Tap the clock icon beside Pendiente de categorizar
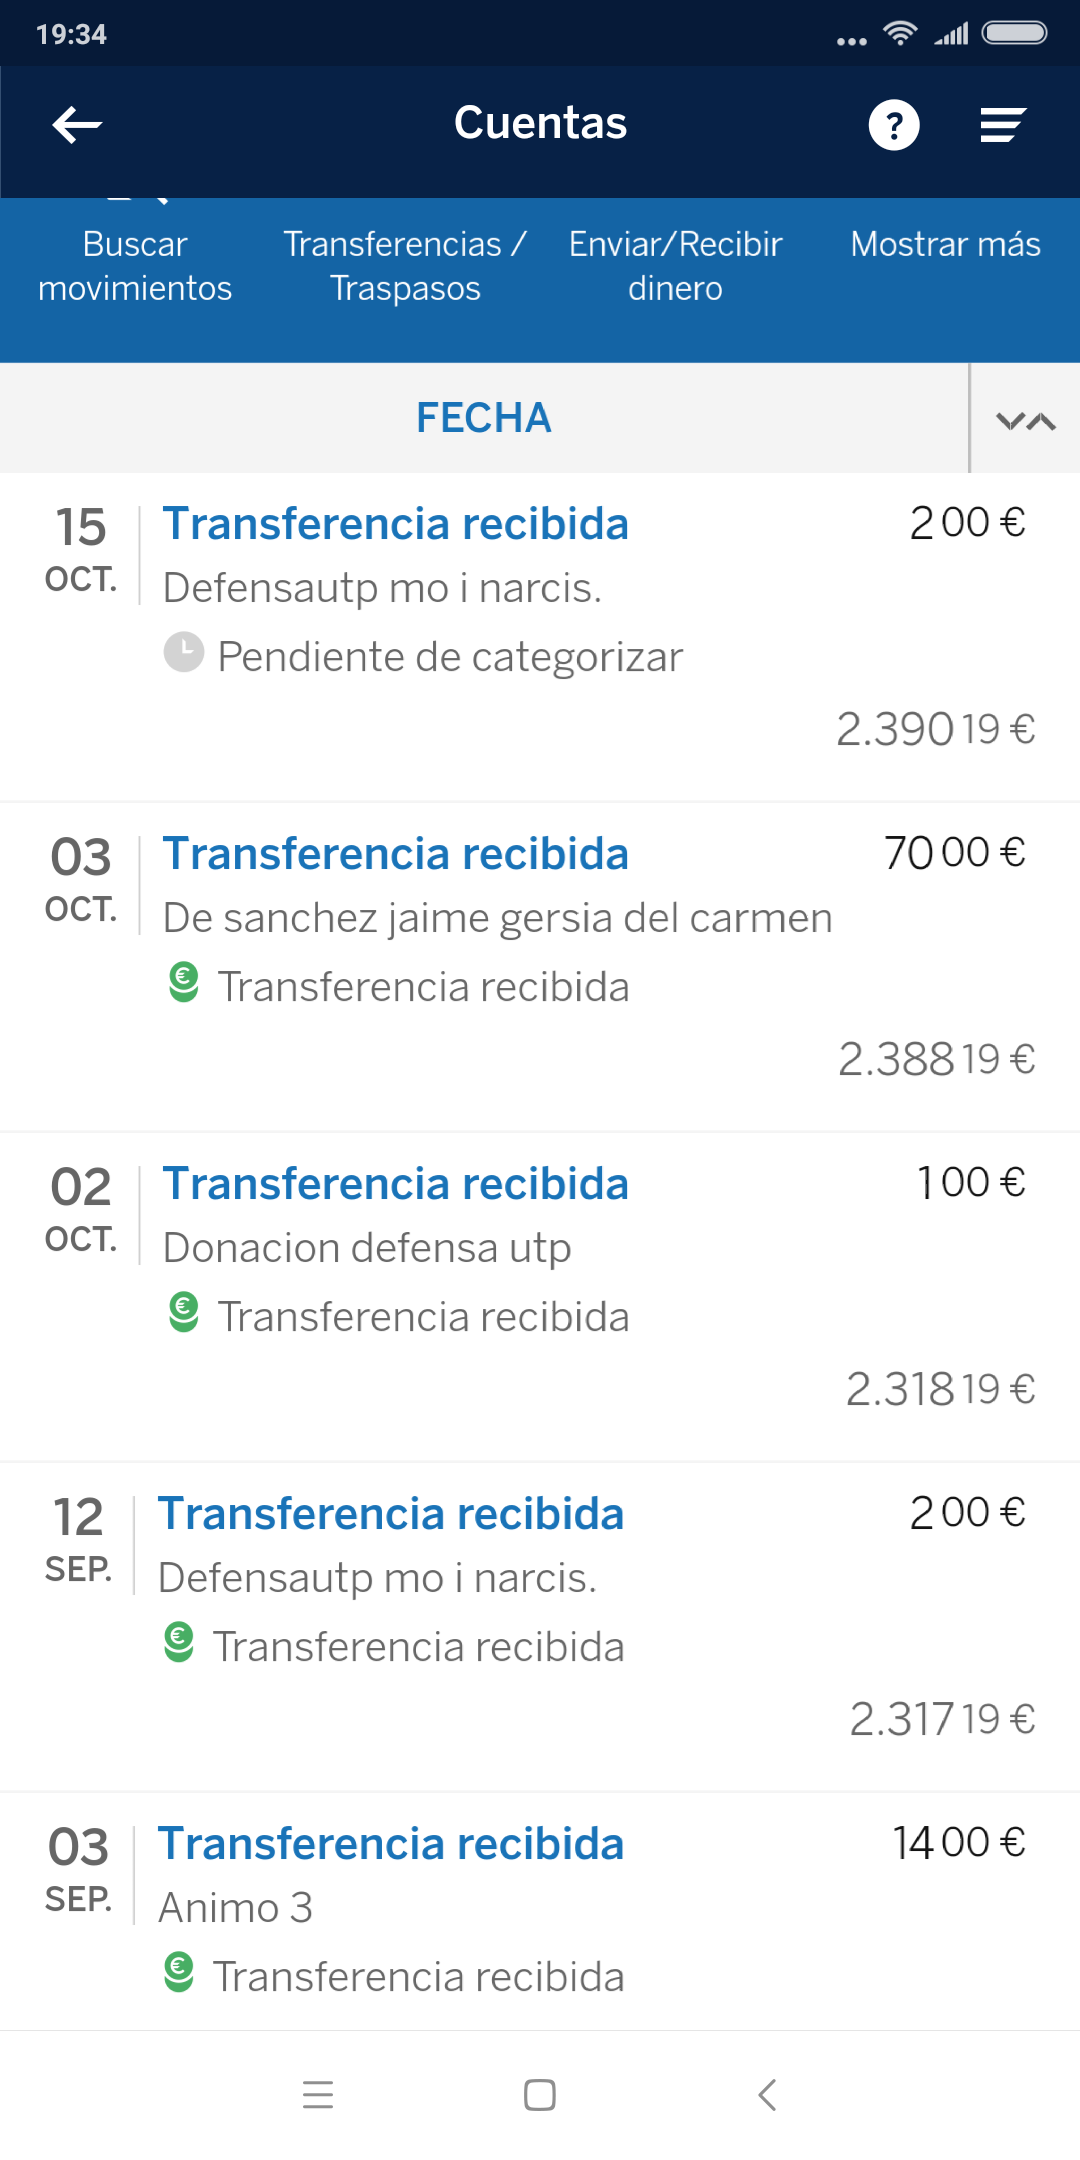This screenshot has height=2160, width=1080. (184, 652)
